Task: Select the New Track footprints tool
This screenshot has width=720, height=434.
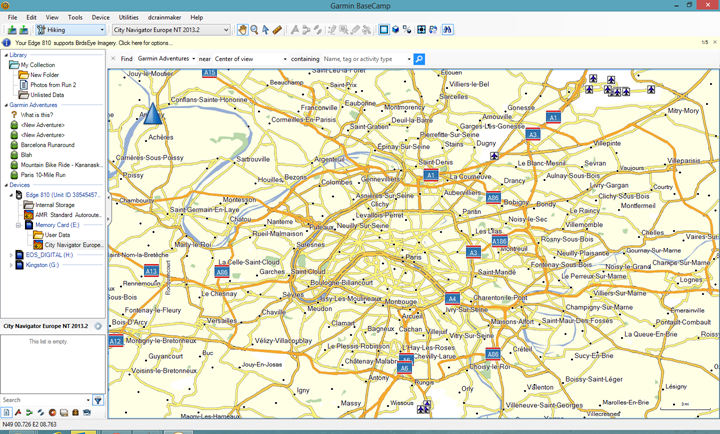Action: pos(318,30)
